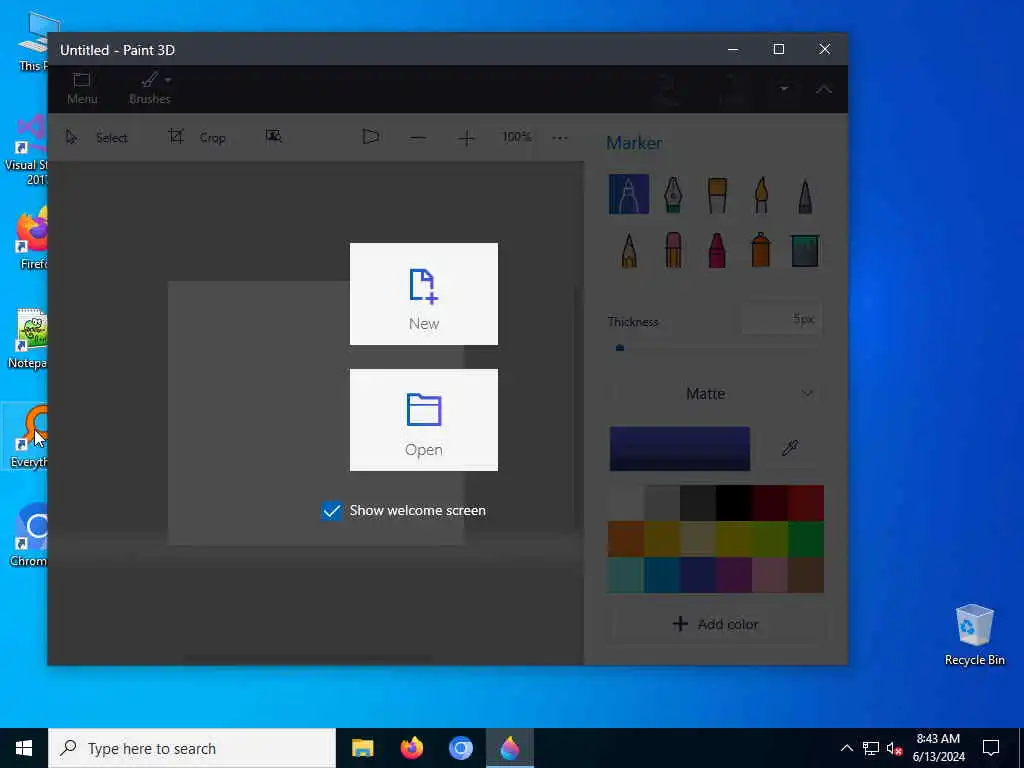
Task: Collapse the ribbon with chevron up
Action: coord(824,89)
